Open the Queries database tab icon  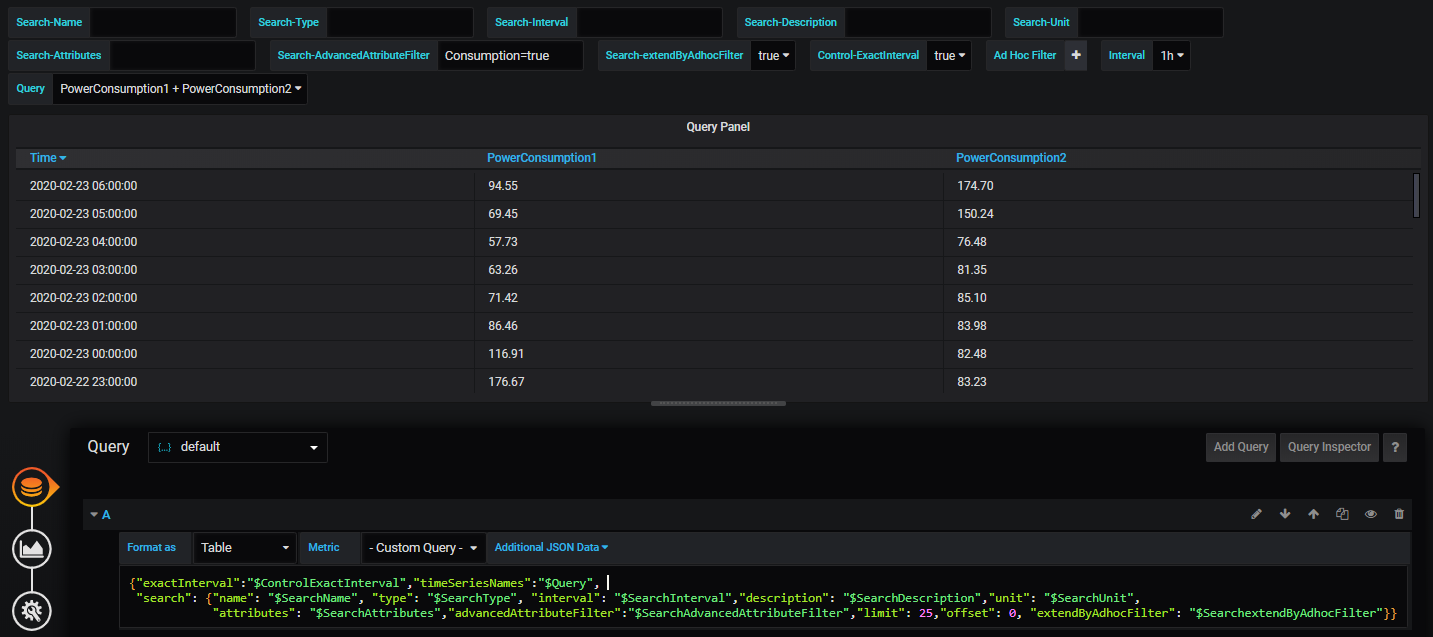[x=32, y=487]
